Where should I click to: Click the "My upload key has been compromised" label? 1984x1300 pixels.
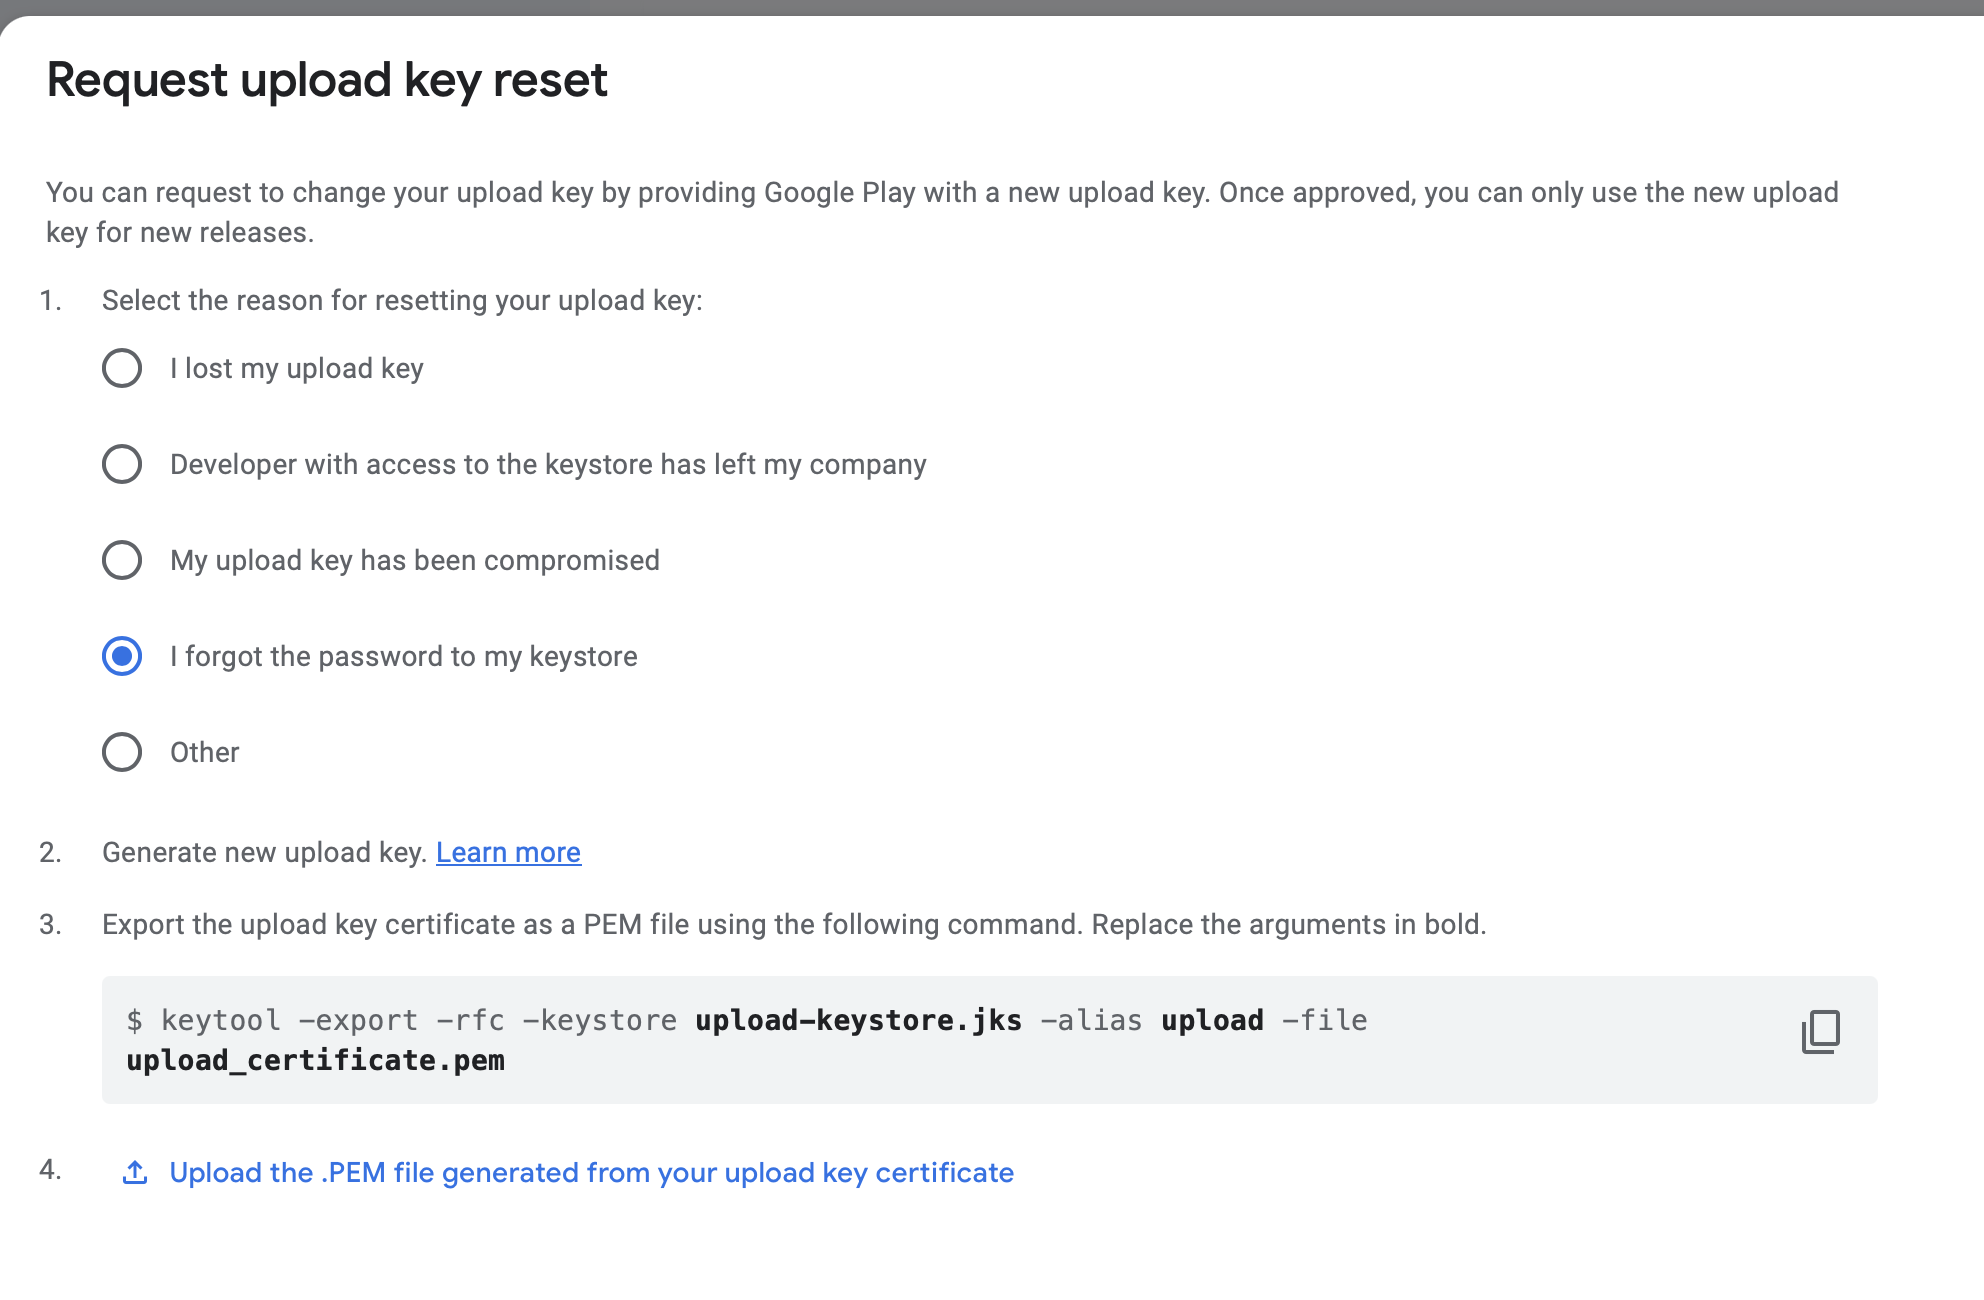click(x=414, y=560)
